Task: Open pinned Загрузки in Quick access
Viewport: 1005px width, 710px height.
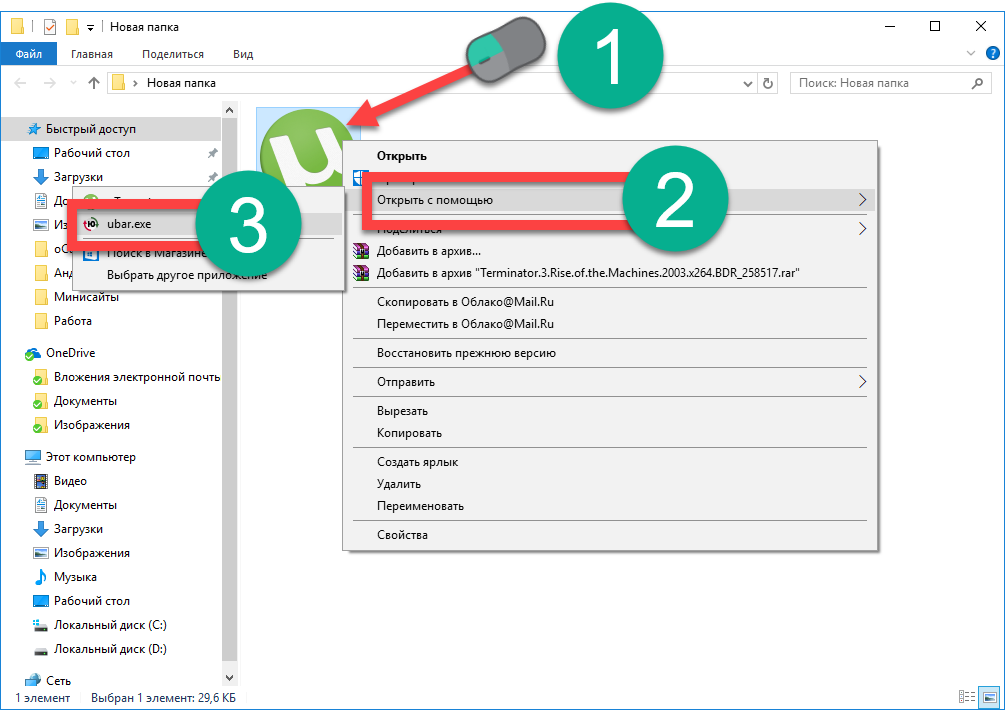Action: click(78, 177)
